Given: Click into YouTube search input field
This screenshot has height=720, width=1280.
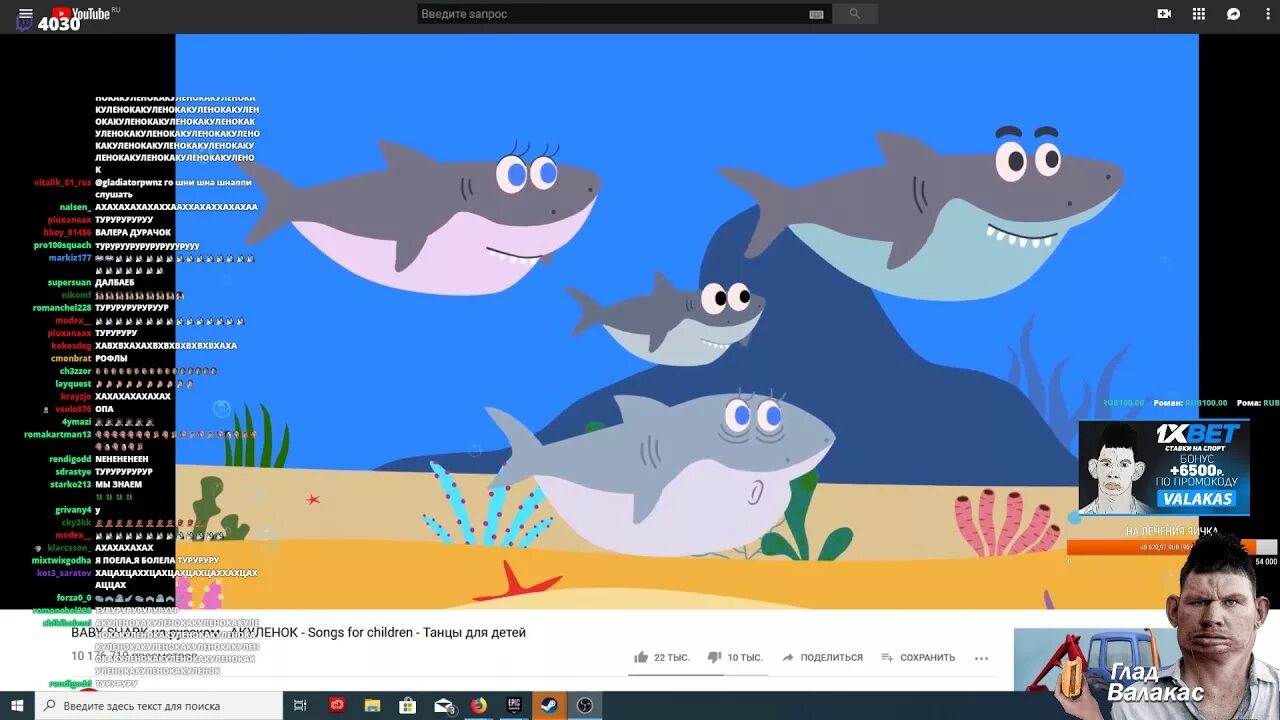Looking at the screenshot, I should (x=612, y=14).
